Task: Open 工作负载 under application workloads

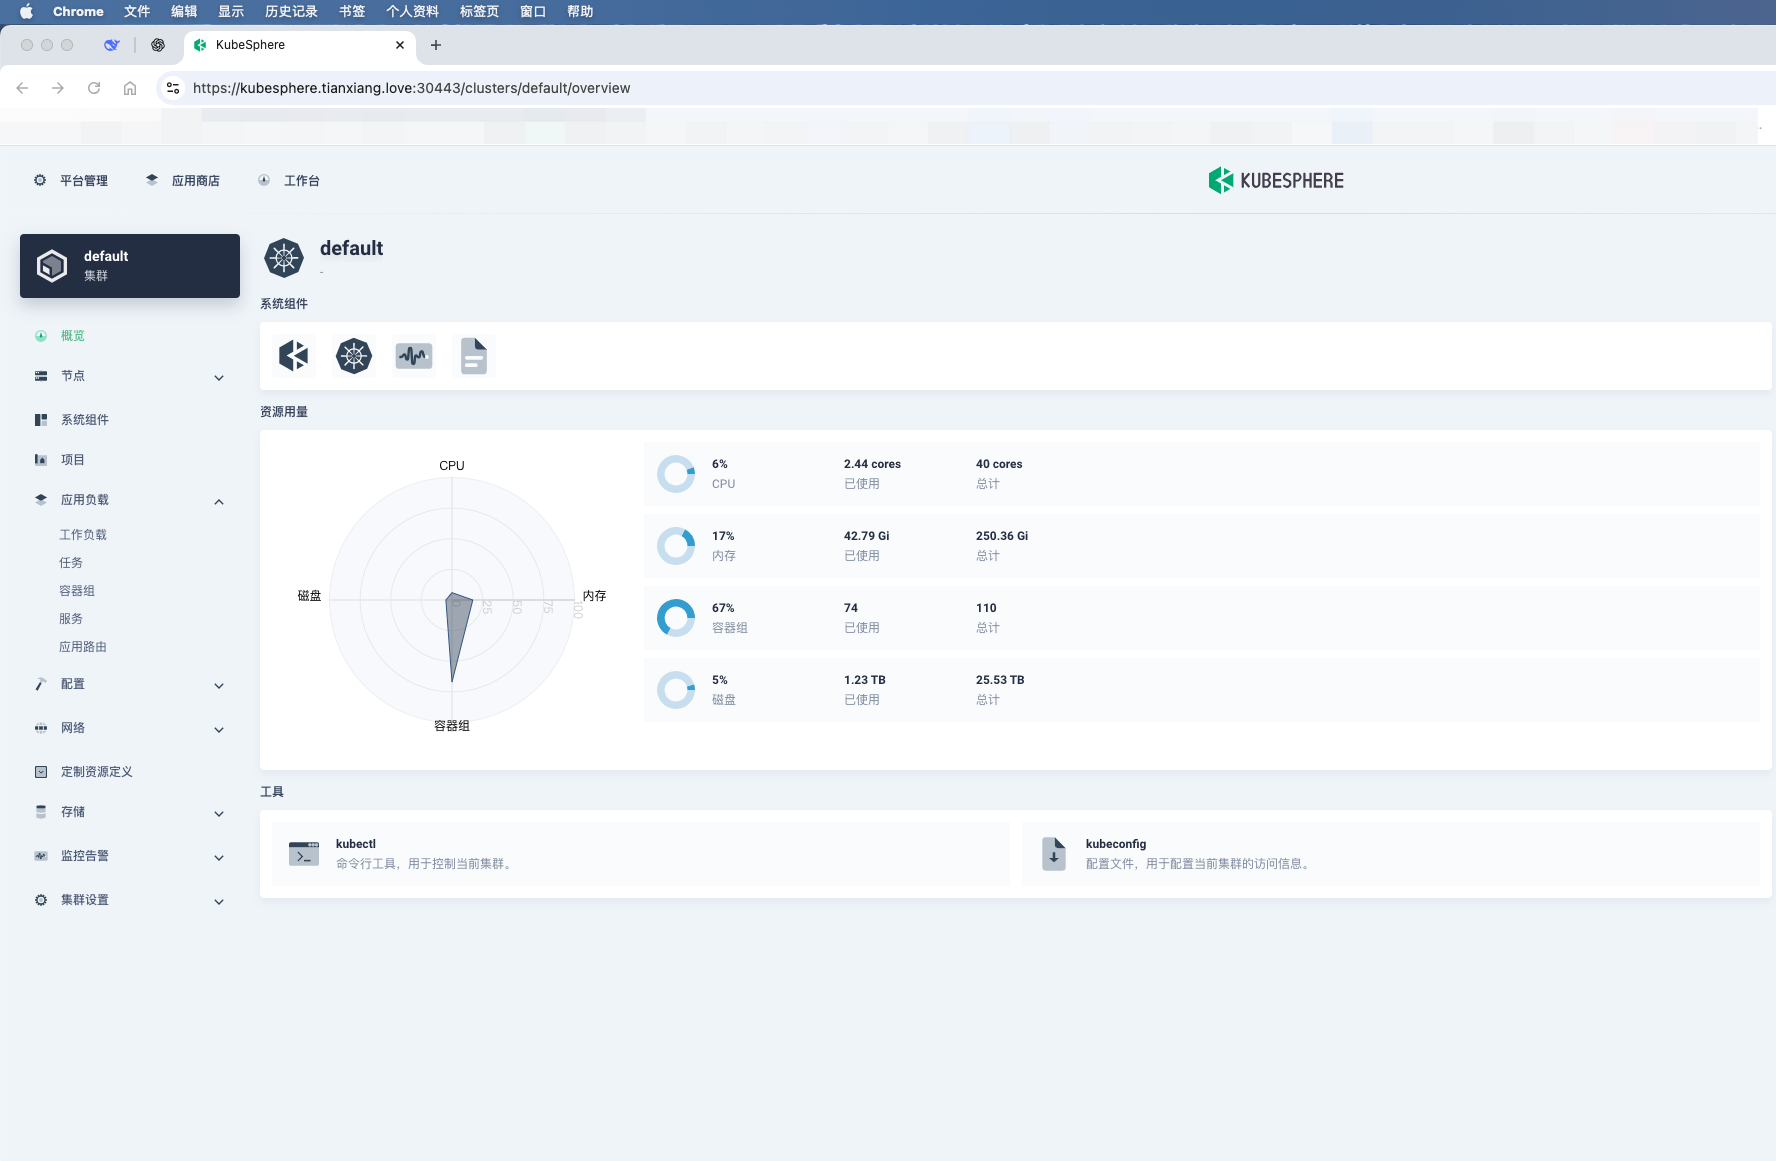Action: (83, 535)
